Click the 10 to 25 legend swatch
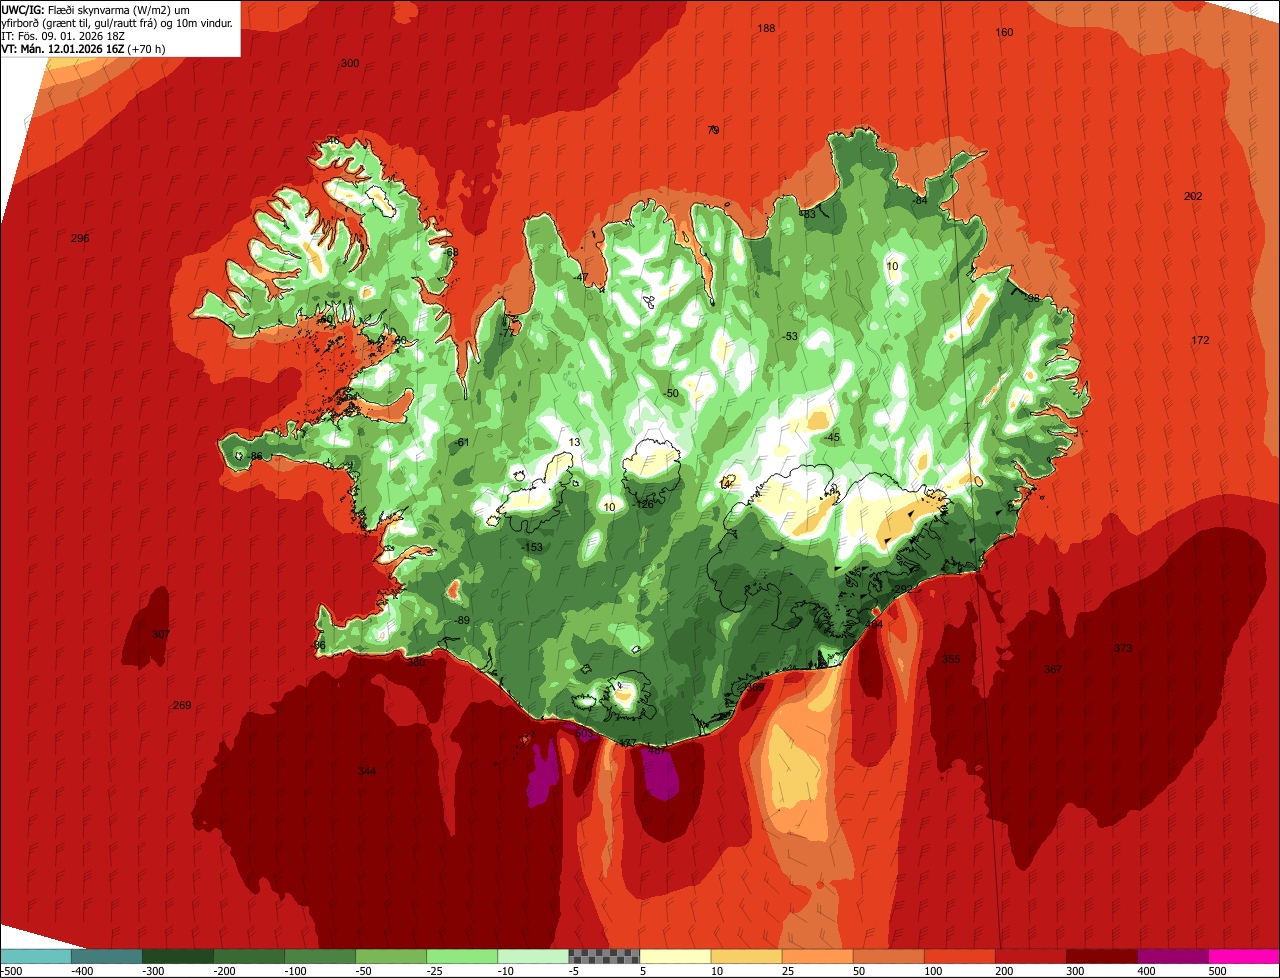This screenshot has height=978, width=1280. point(745,956)
